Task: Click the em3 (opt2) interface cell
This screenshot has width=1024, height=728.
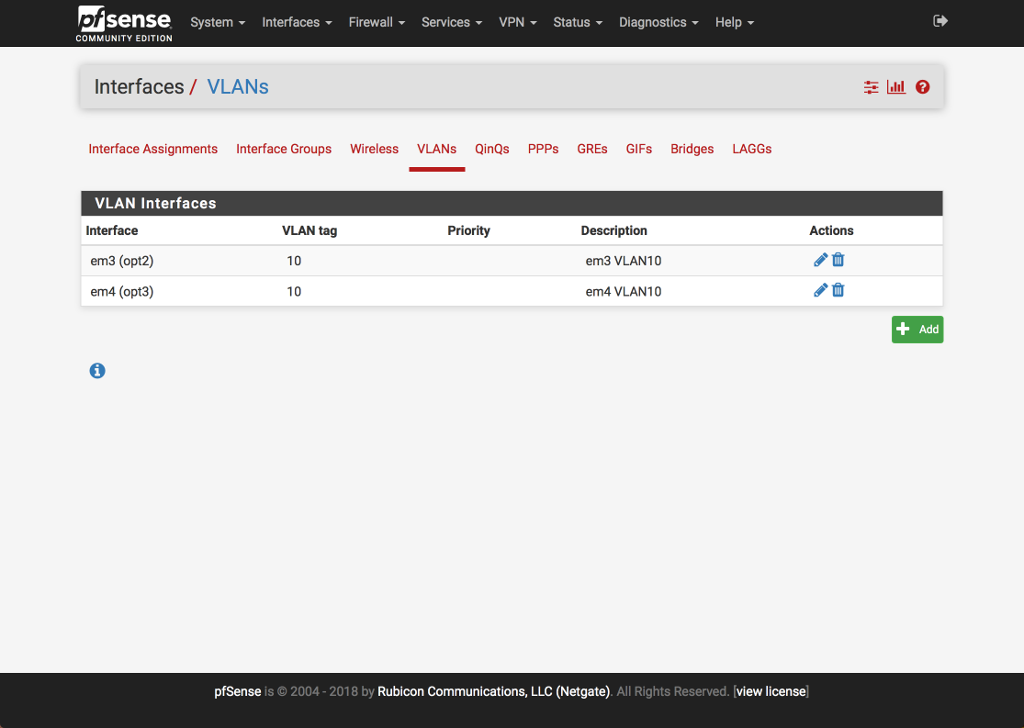Action: pyautogui.click(x=121, y=261)
